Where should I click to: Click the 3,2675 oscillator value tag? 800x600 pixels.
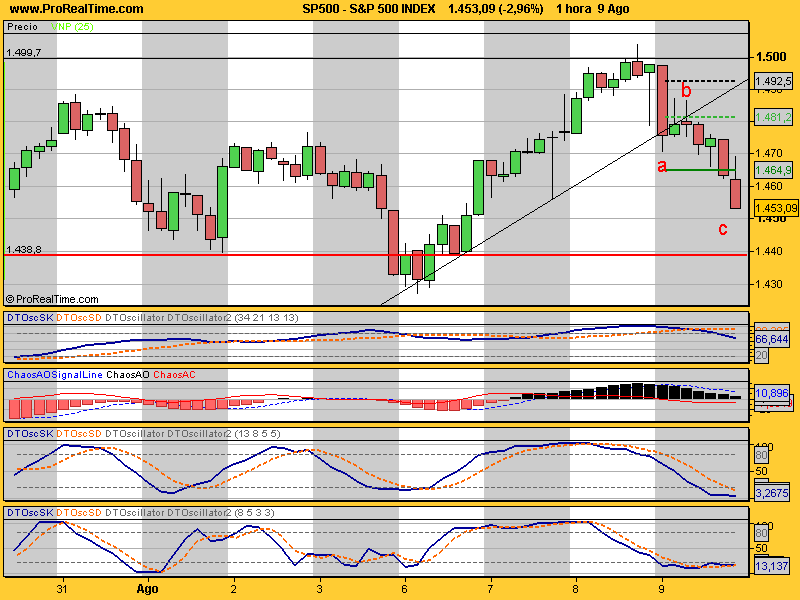click(x=772, y=493)
